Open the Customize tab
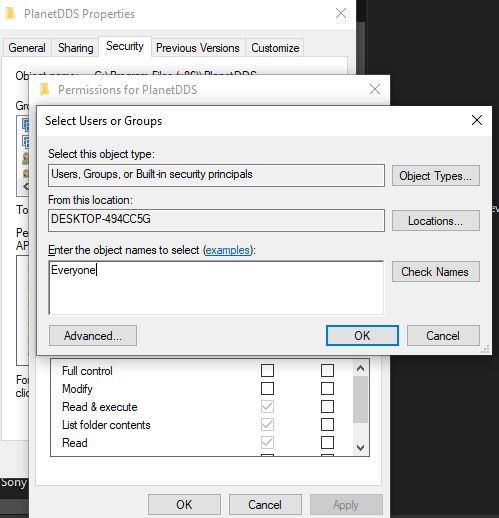 (x=275, y=48)
